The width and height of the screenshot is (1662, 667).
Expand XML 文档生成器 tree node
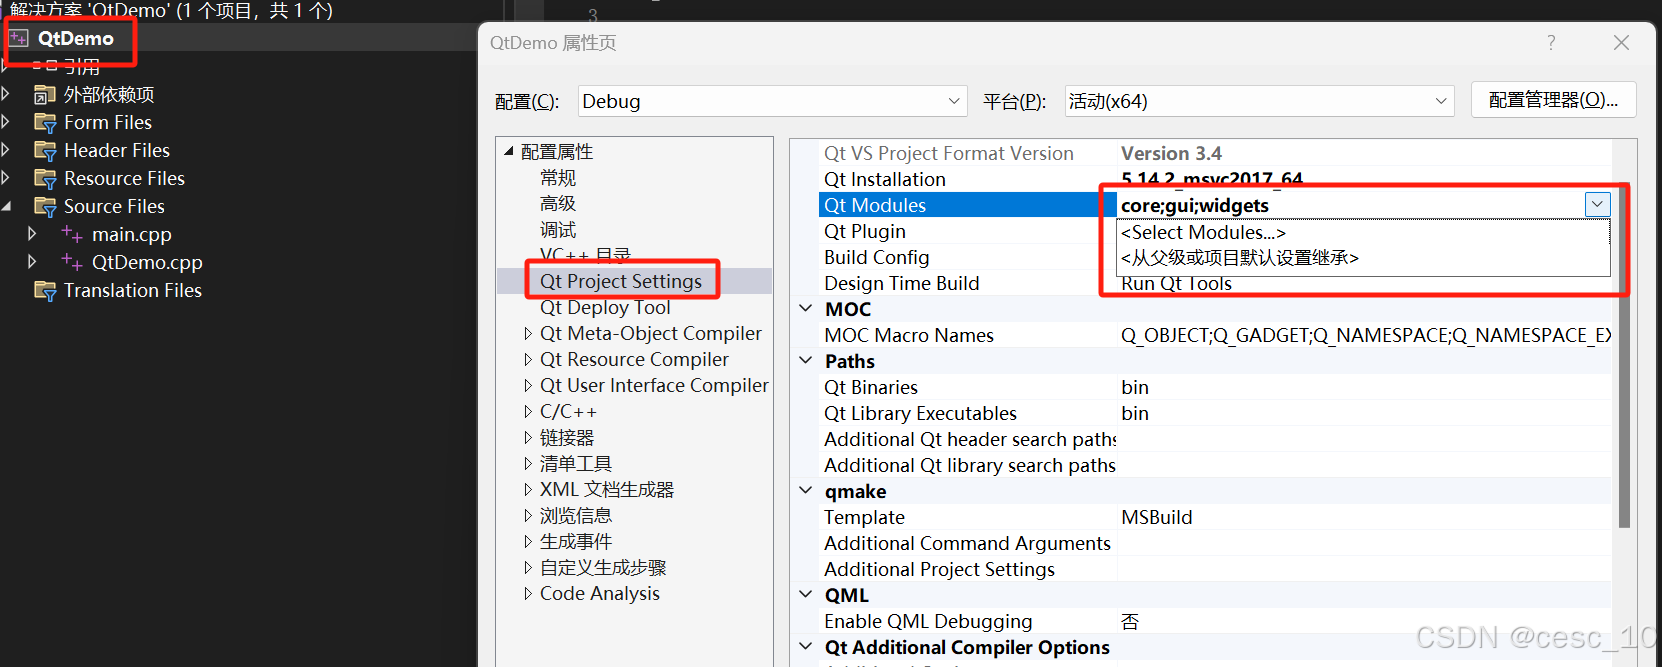coord(528,490)
